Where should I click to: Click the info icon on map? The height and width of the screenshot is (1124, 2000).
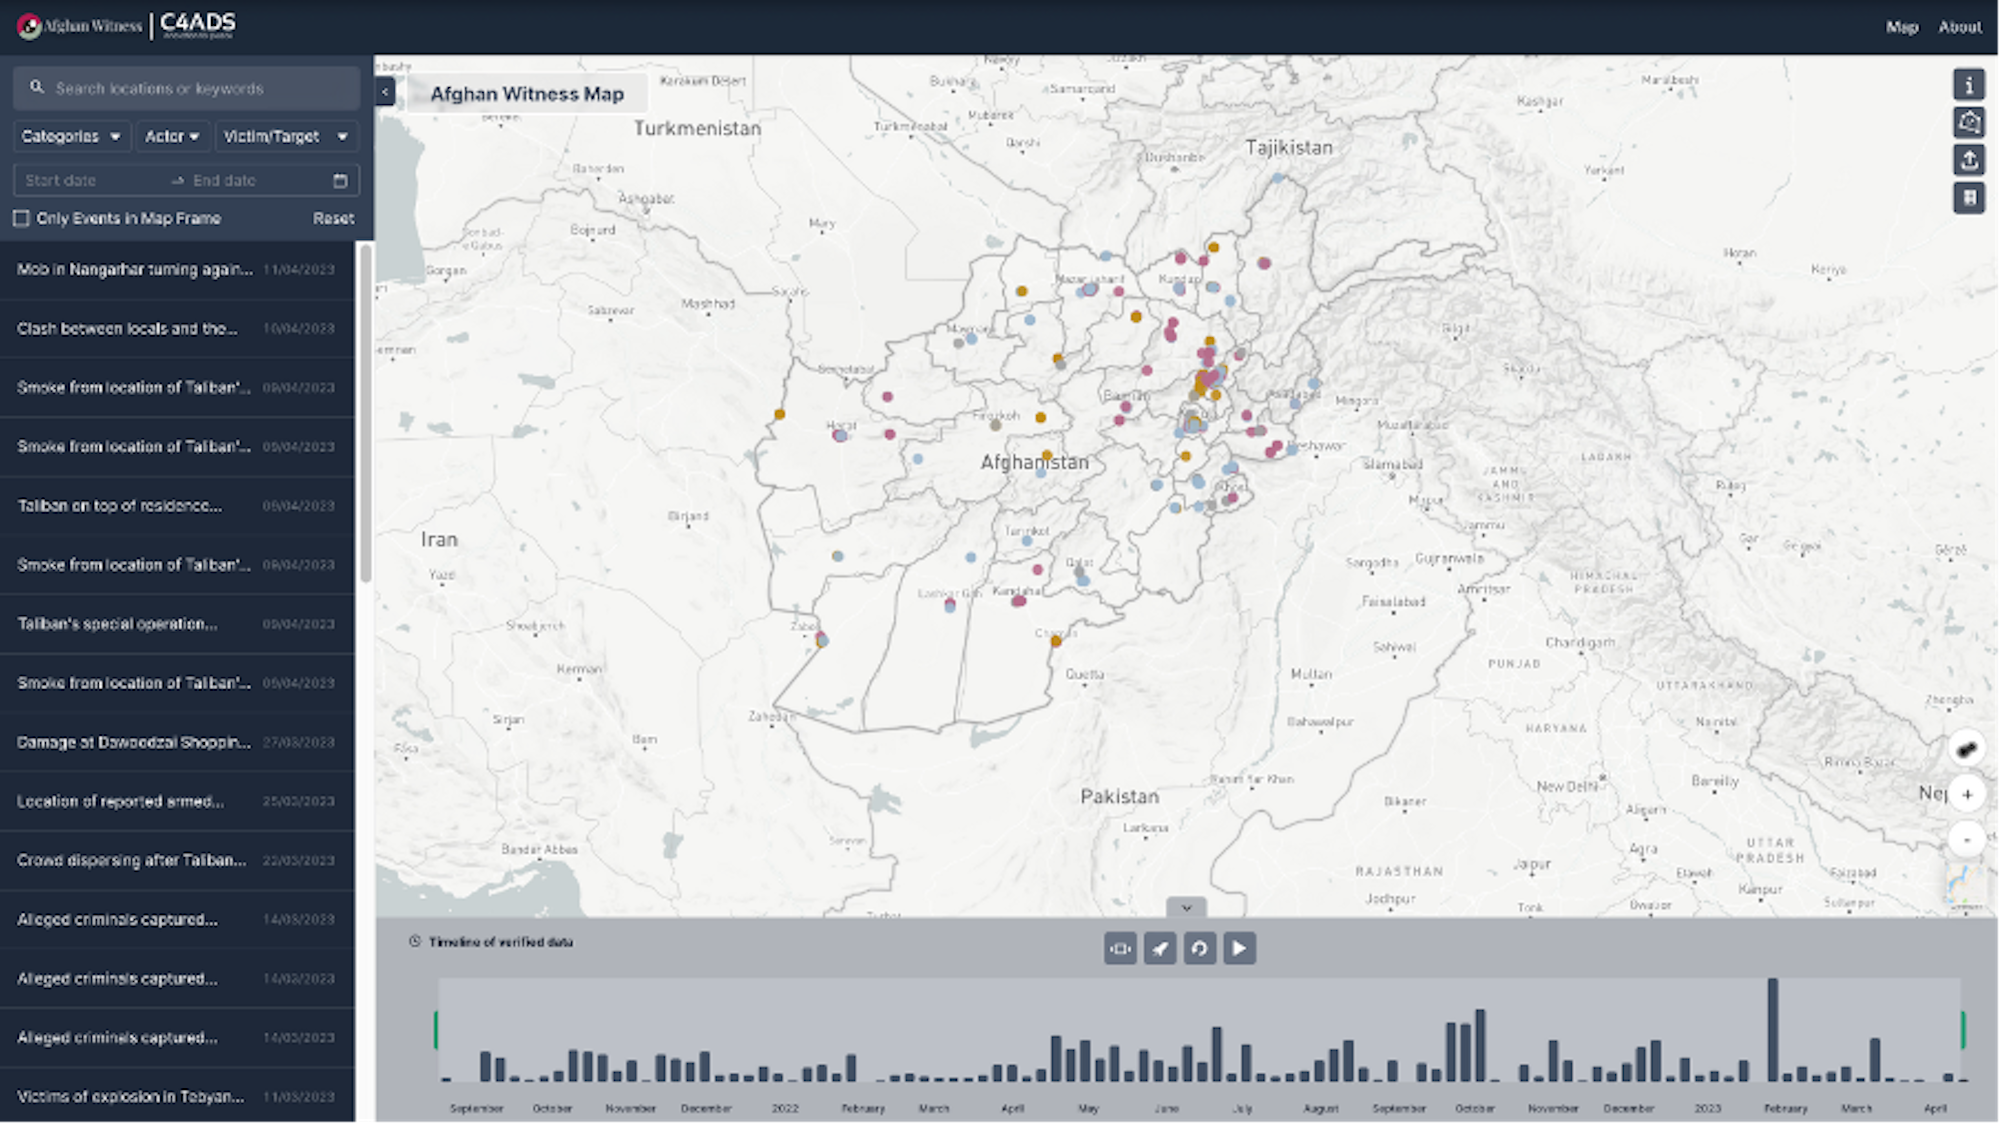tap(1969, 85)
